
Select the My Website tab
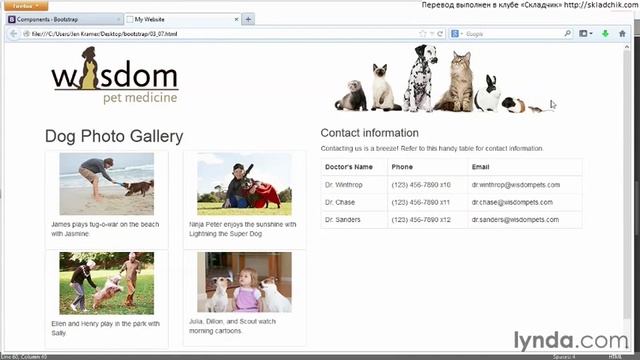pyautogui.click(x=183, y=19)
